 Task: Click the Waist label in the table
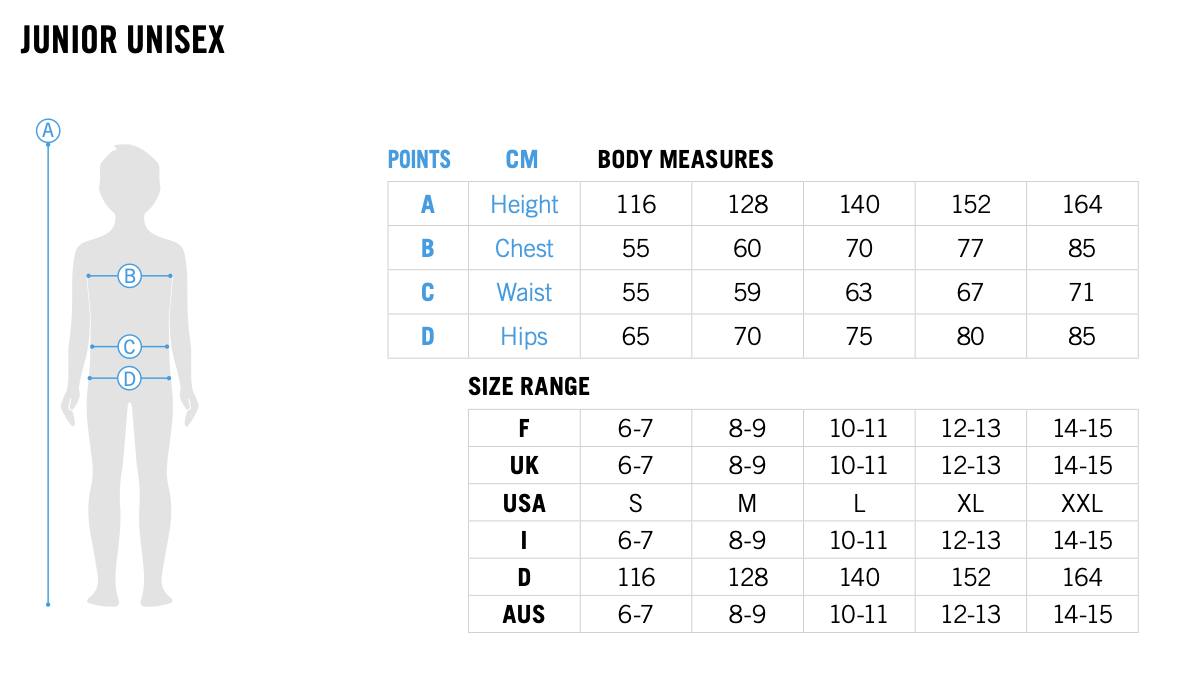tap(524, 292)
